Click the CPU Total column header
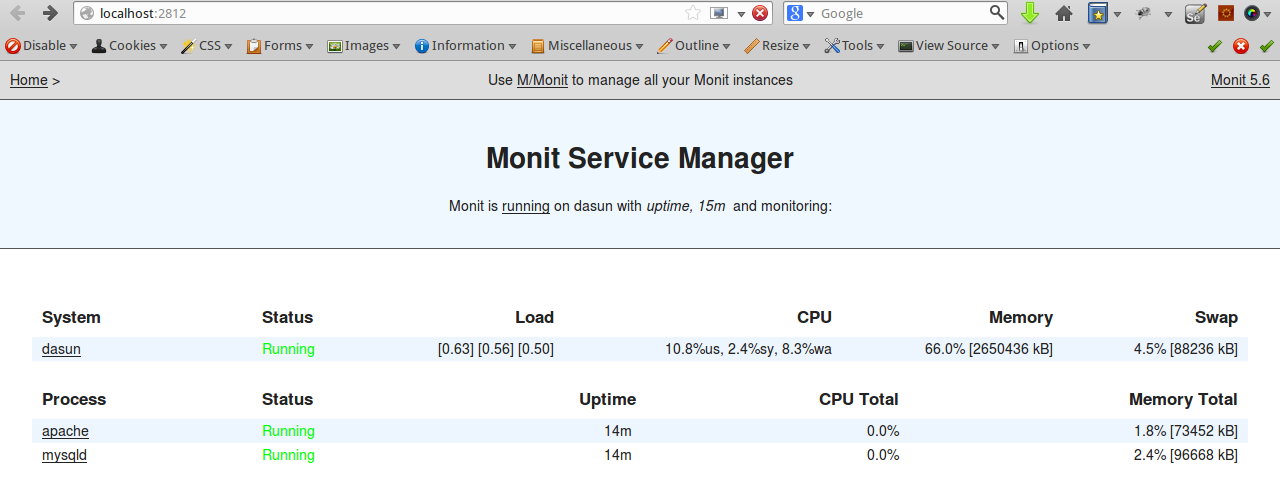The height and width of the screenshot is (501, 1280). 859,399
